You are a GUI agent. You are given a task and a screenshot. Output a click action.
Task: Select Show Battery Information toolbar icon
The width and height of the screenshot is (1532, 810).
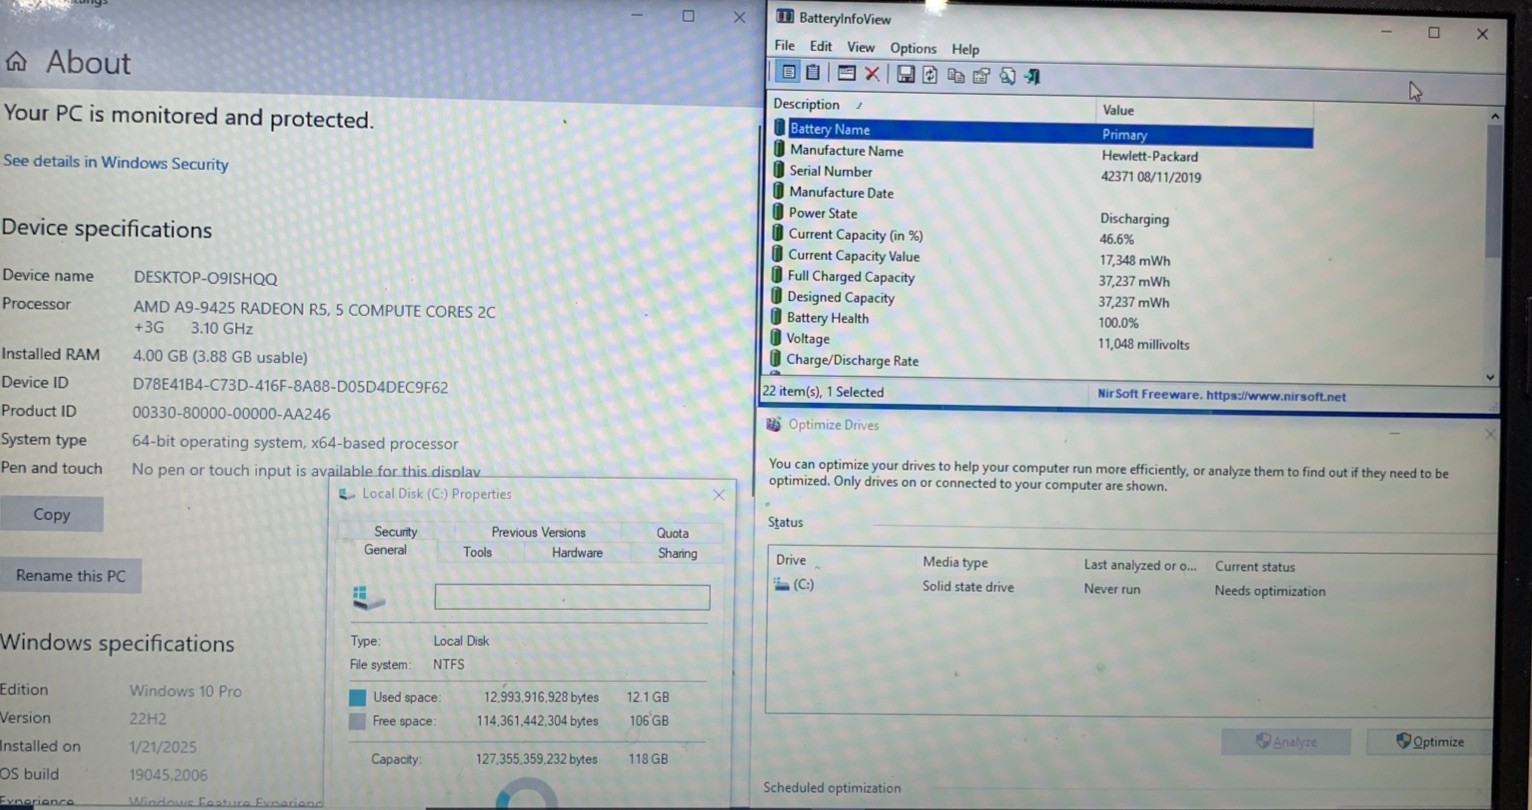point(789,72)
